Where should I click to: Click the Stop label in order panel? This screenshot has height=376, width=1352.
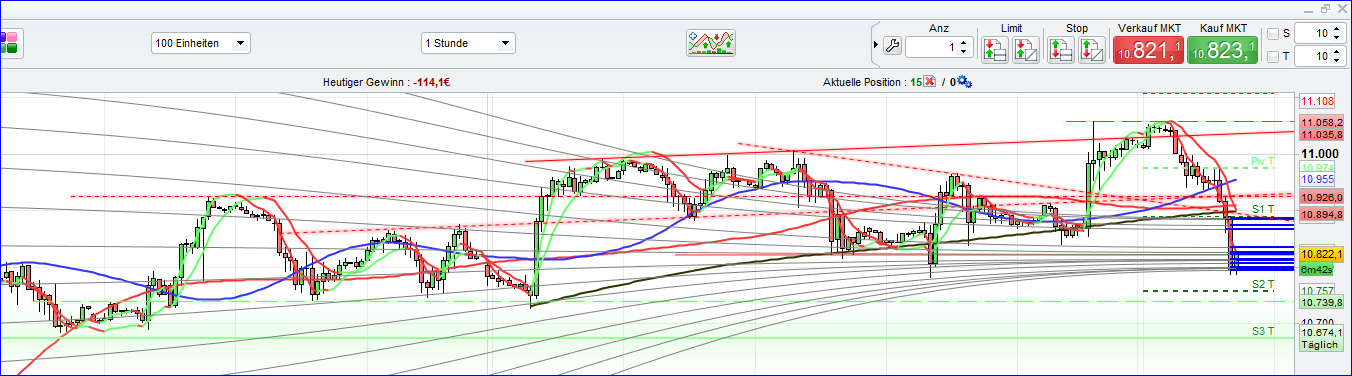coord(1076,28)
